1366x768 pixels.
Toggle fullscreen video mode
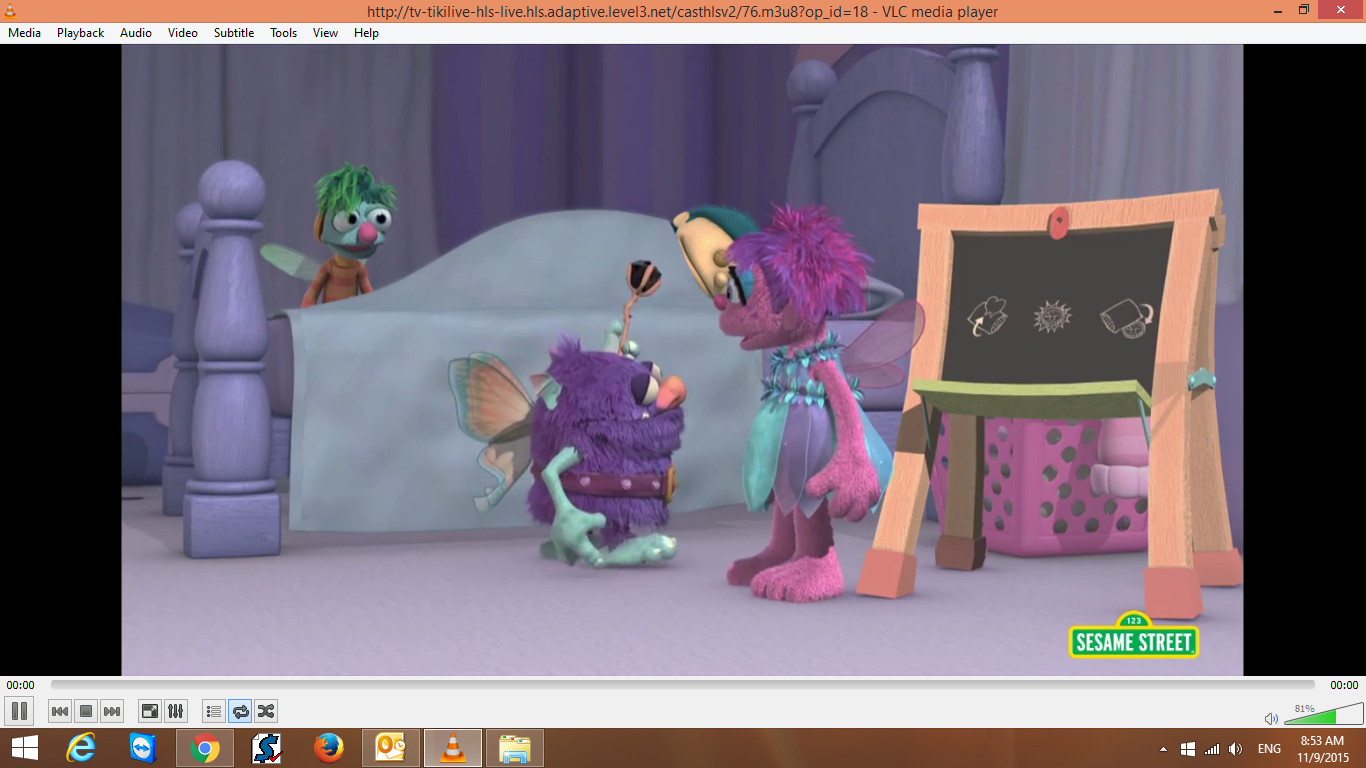coord(149,711)
